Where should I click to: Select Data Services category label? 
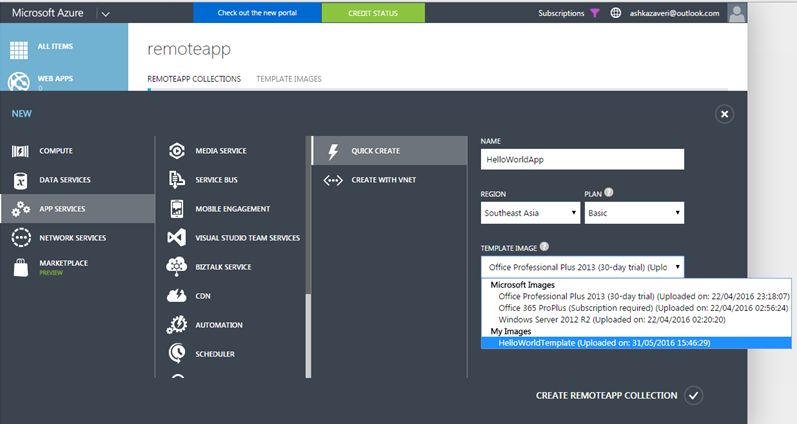tap(65, 180)
